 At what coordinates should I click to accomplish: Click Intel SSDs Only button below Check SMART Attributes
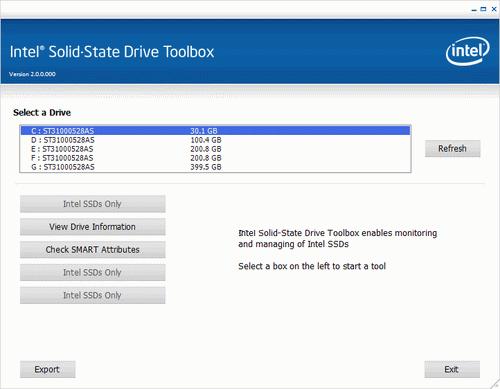click(x=92, y=272)
